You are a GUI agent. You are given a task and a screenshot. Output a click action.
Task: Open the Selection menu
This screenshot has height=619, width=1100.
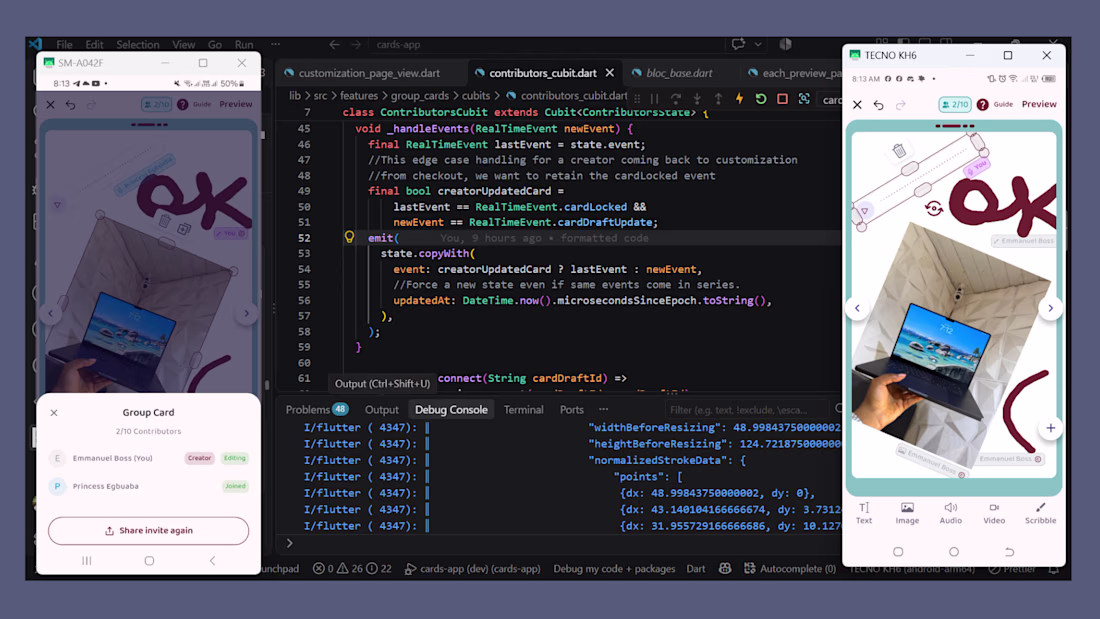(x=138, y=44)
